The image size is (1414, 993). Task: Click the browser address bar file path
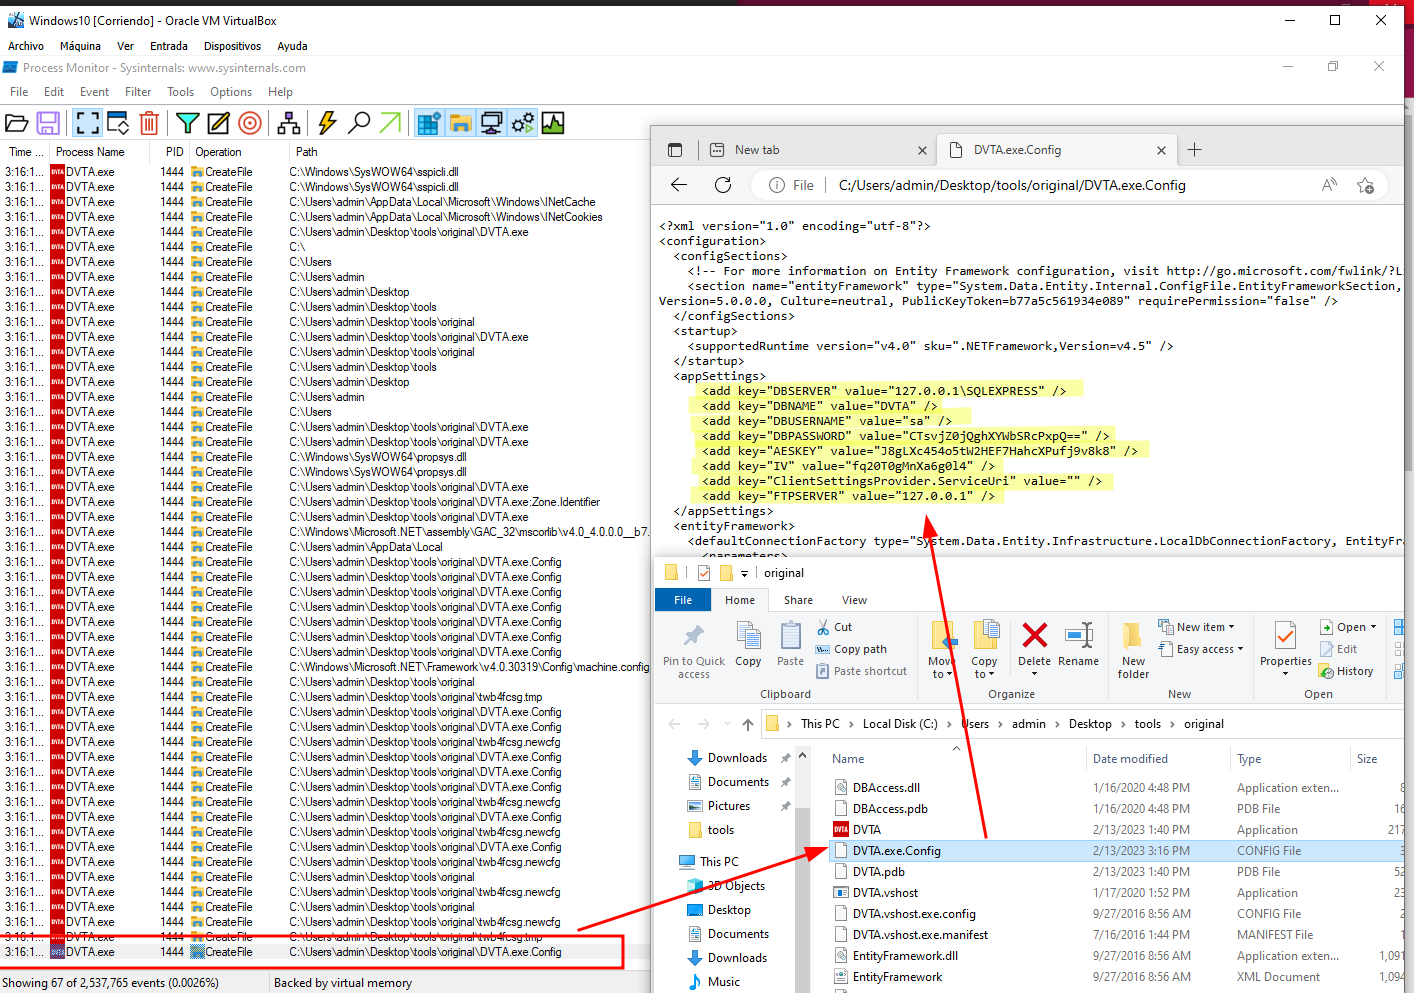1012,185
